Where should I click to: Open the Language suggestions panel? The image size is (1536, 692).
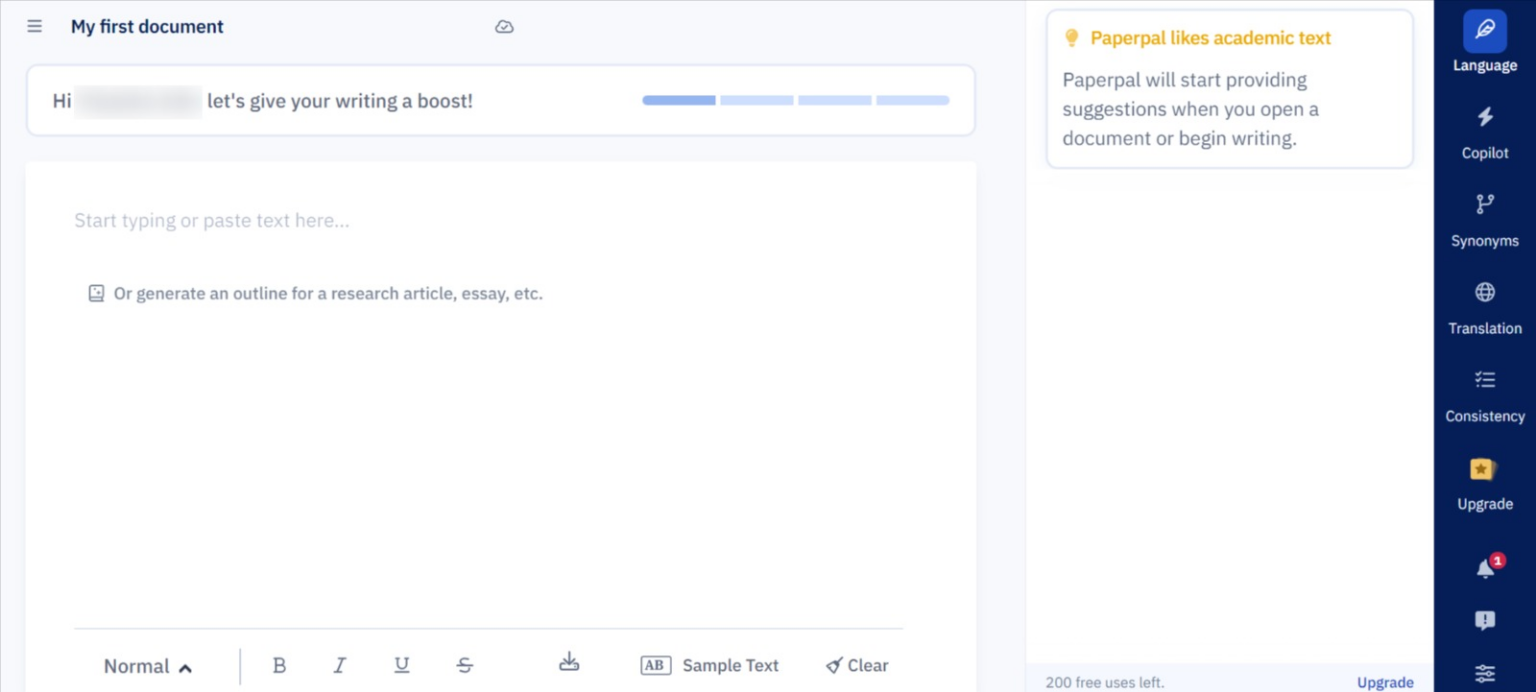coord(1484,40)
